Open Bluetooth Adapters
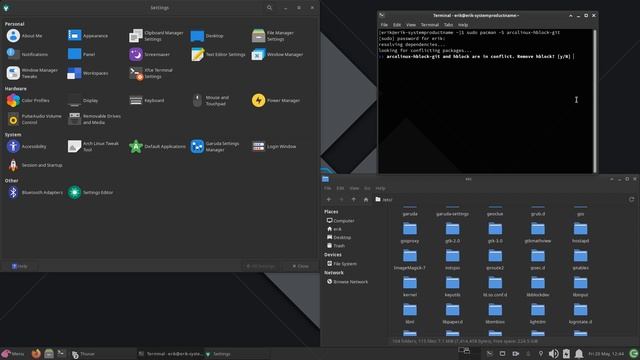The height and width of the screenshot is (360, 640). coord(35,192)
